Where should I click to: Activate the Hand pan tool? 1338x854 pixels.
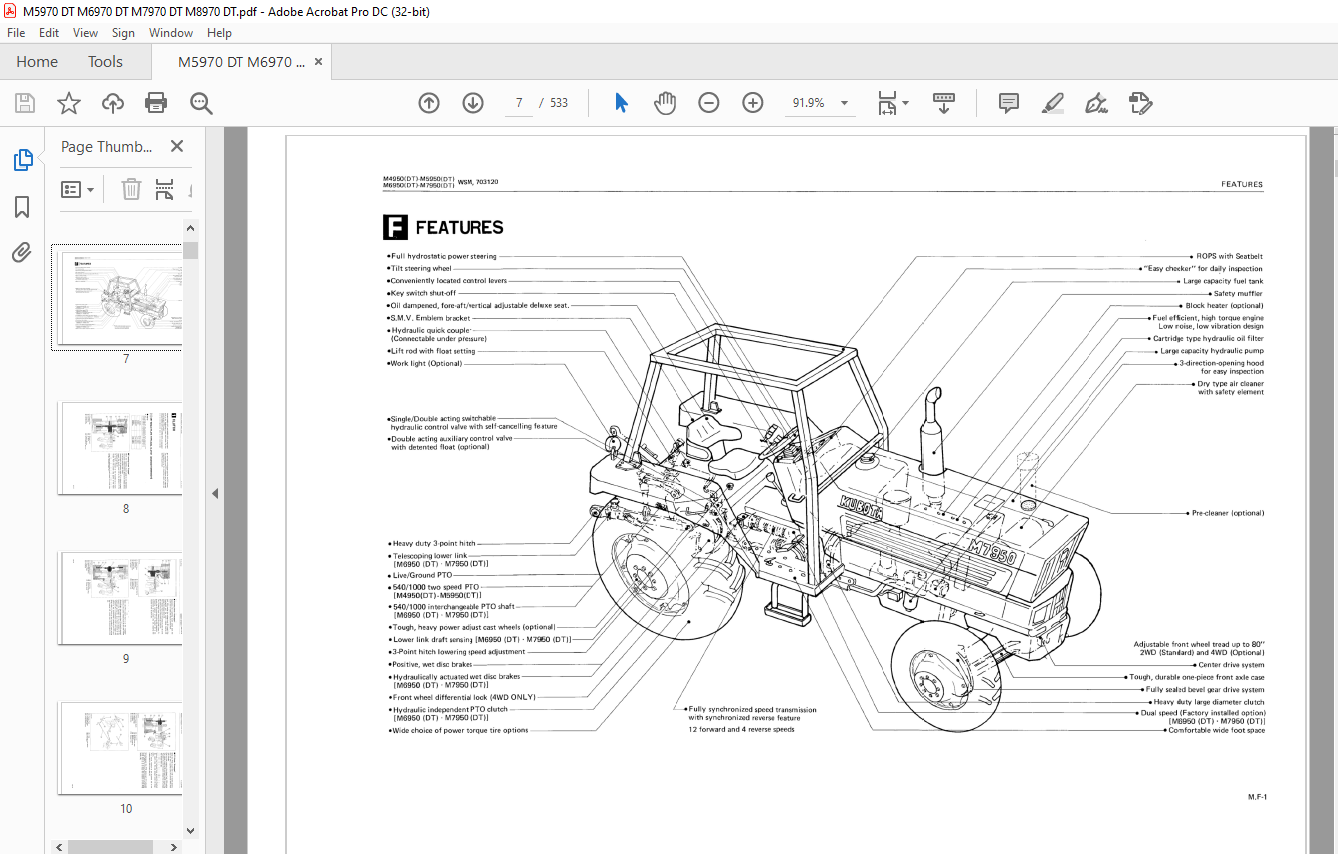[x=665, y=103]
